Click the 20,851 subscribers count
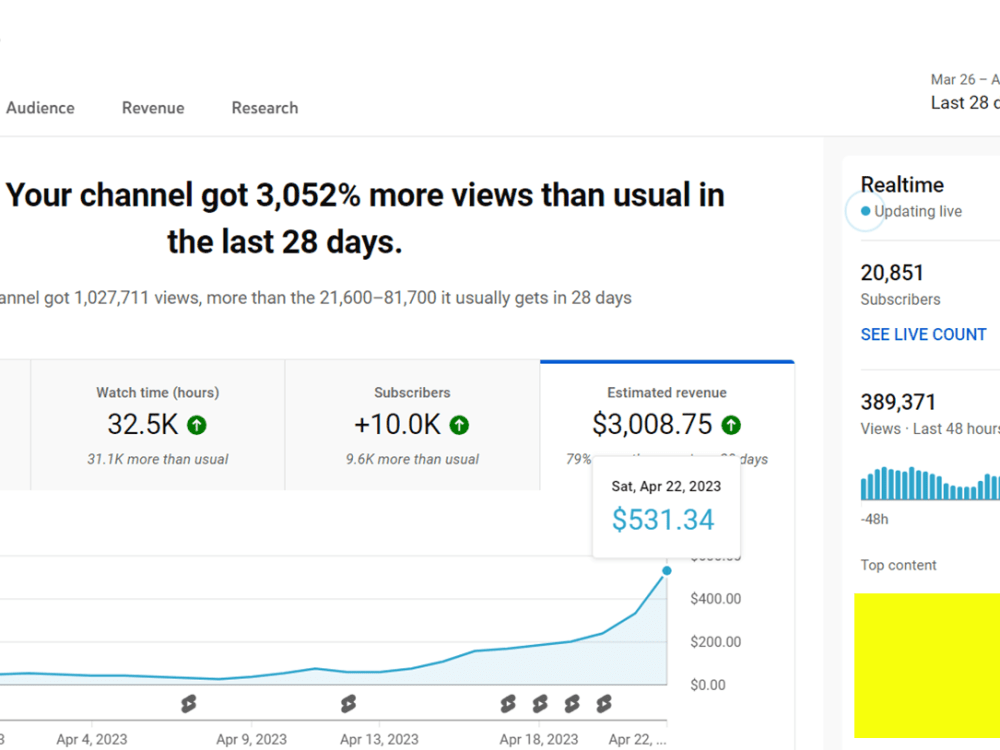This screenshot has height=750, width=1000. 892,273
